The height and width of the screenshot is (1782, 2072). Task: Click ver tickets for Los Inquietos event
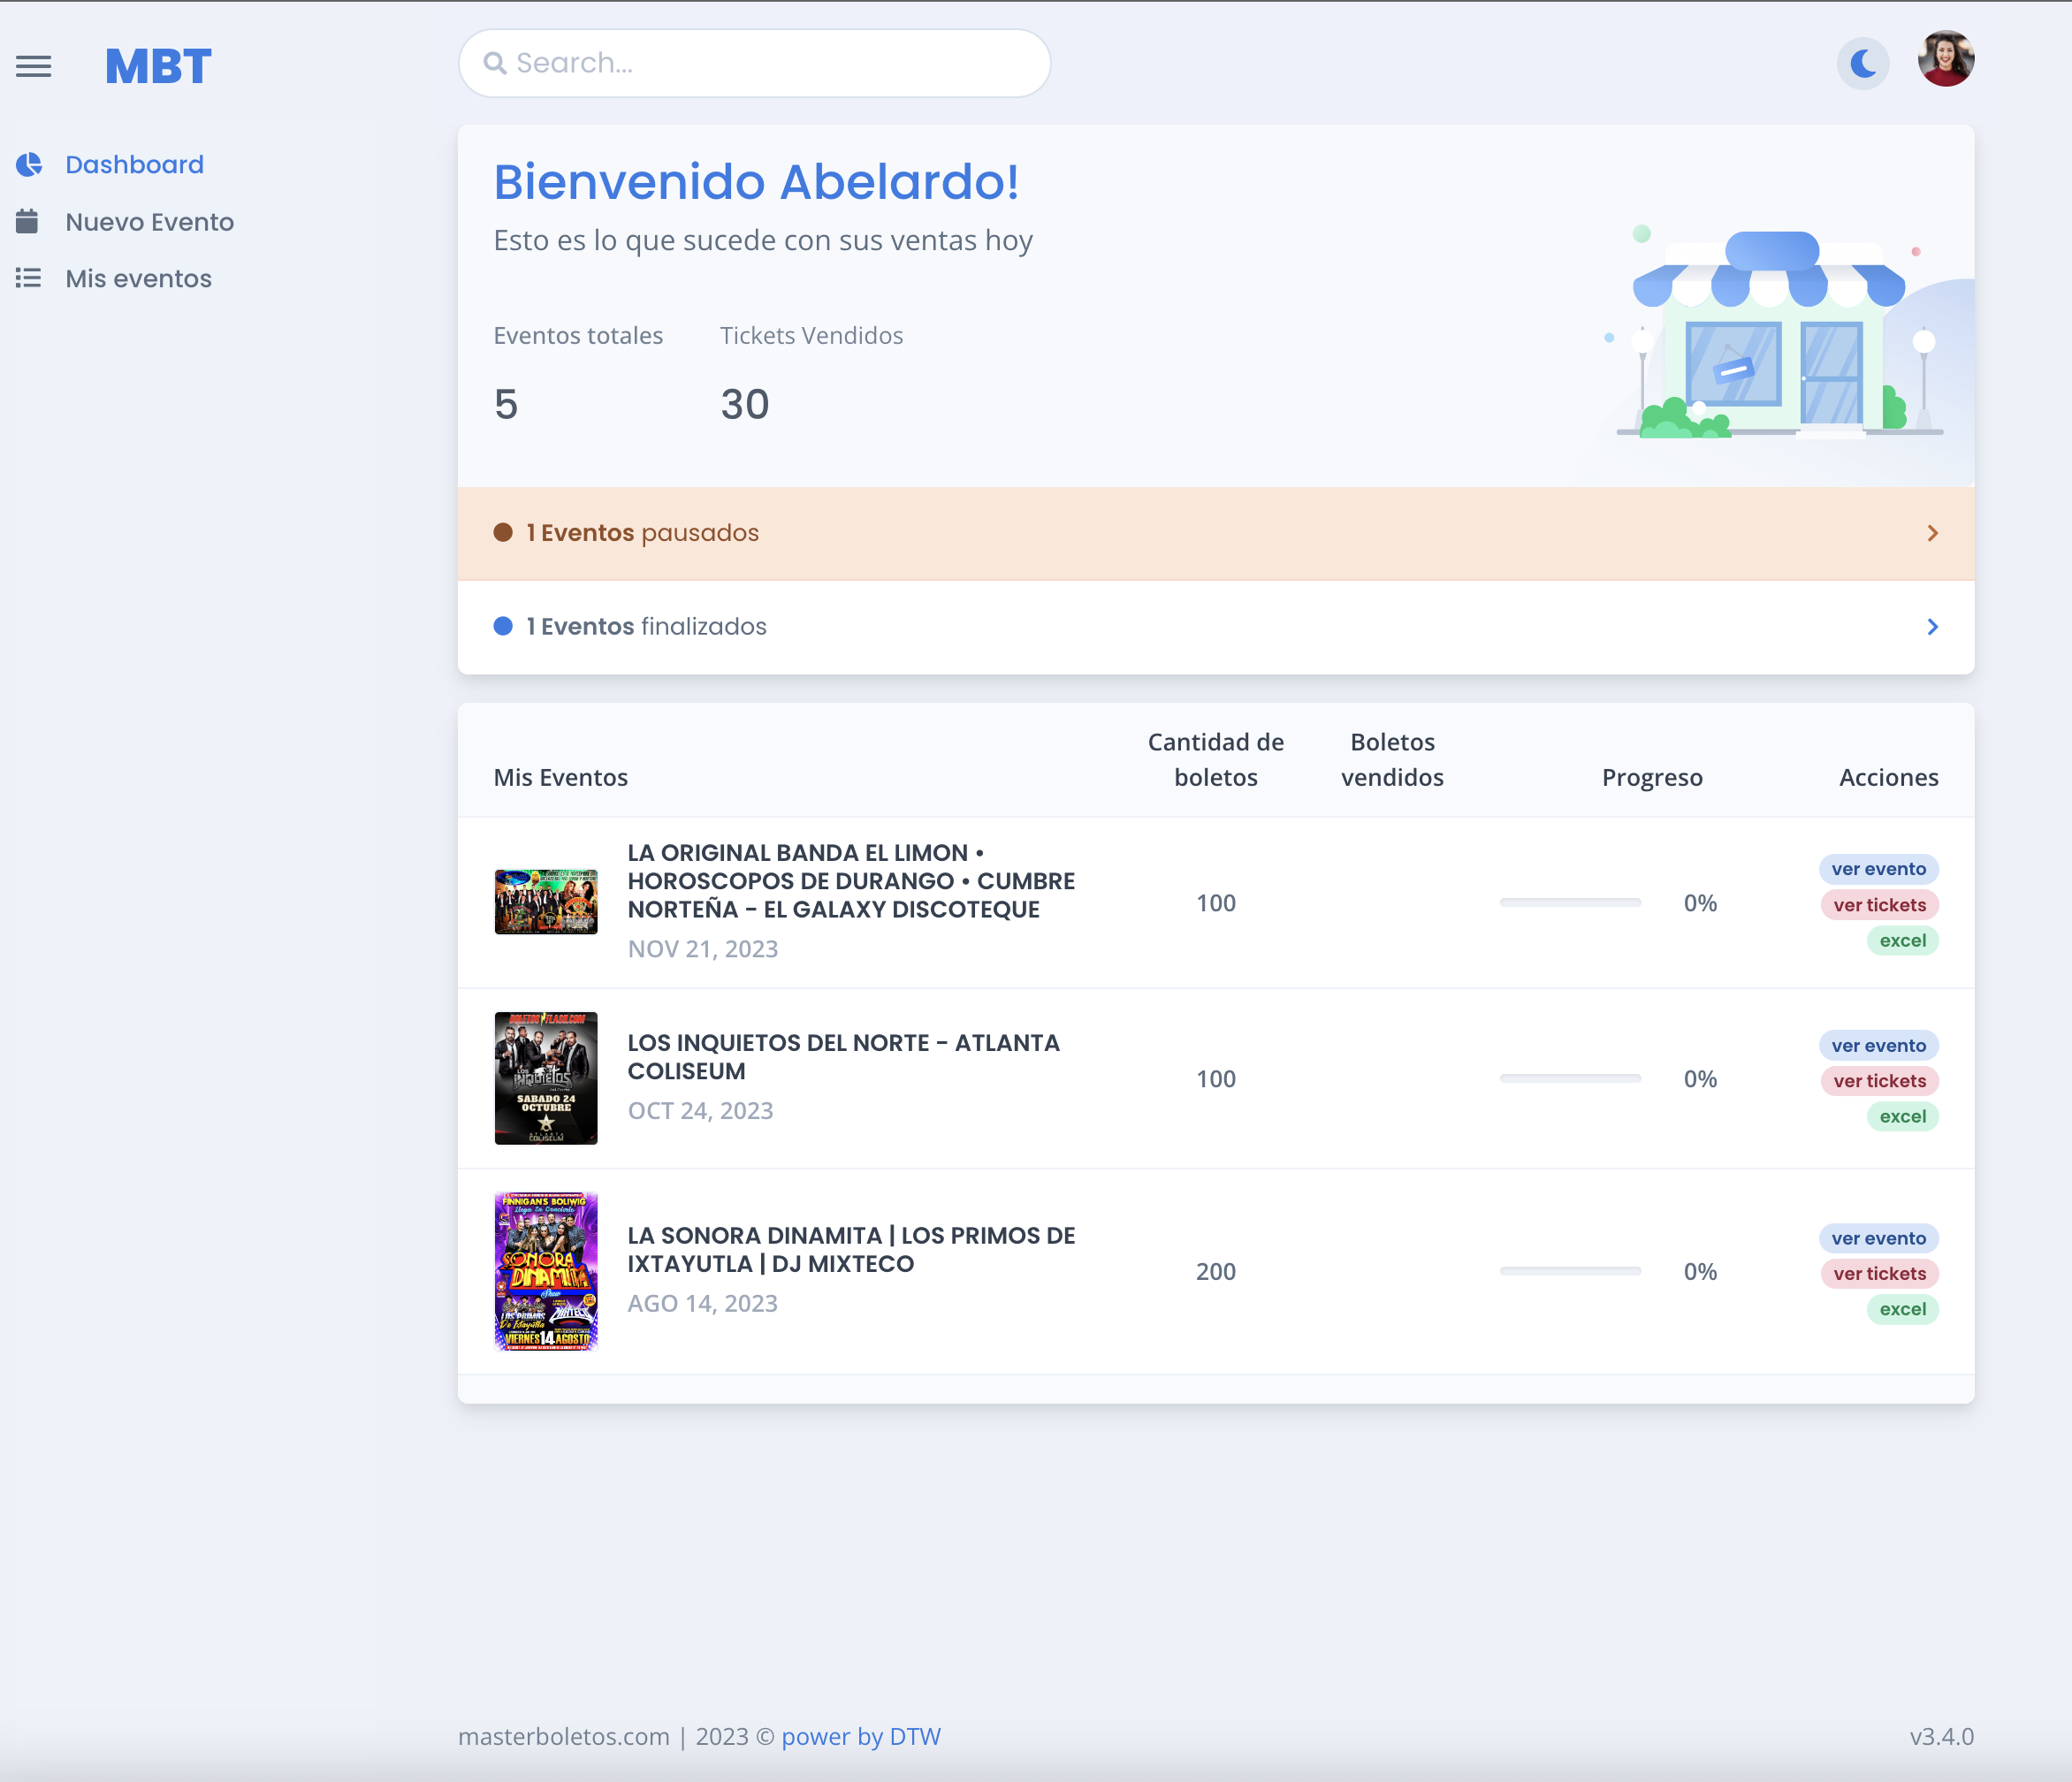tap(1879, 1081)
